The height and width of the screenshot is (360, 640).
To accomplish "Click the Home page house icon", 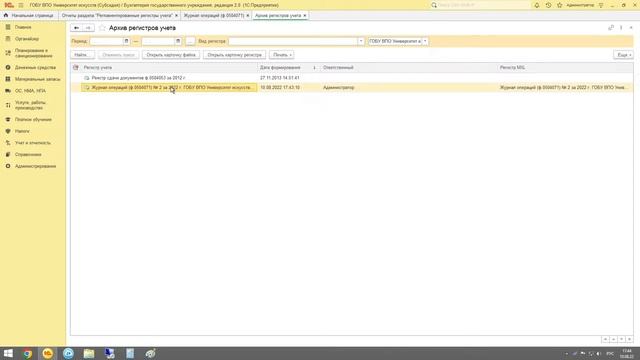I will click(6, 16).
